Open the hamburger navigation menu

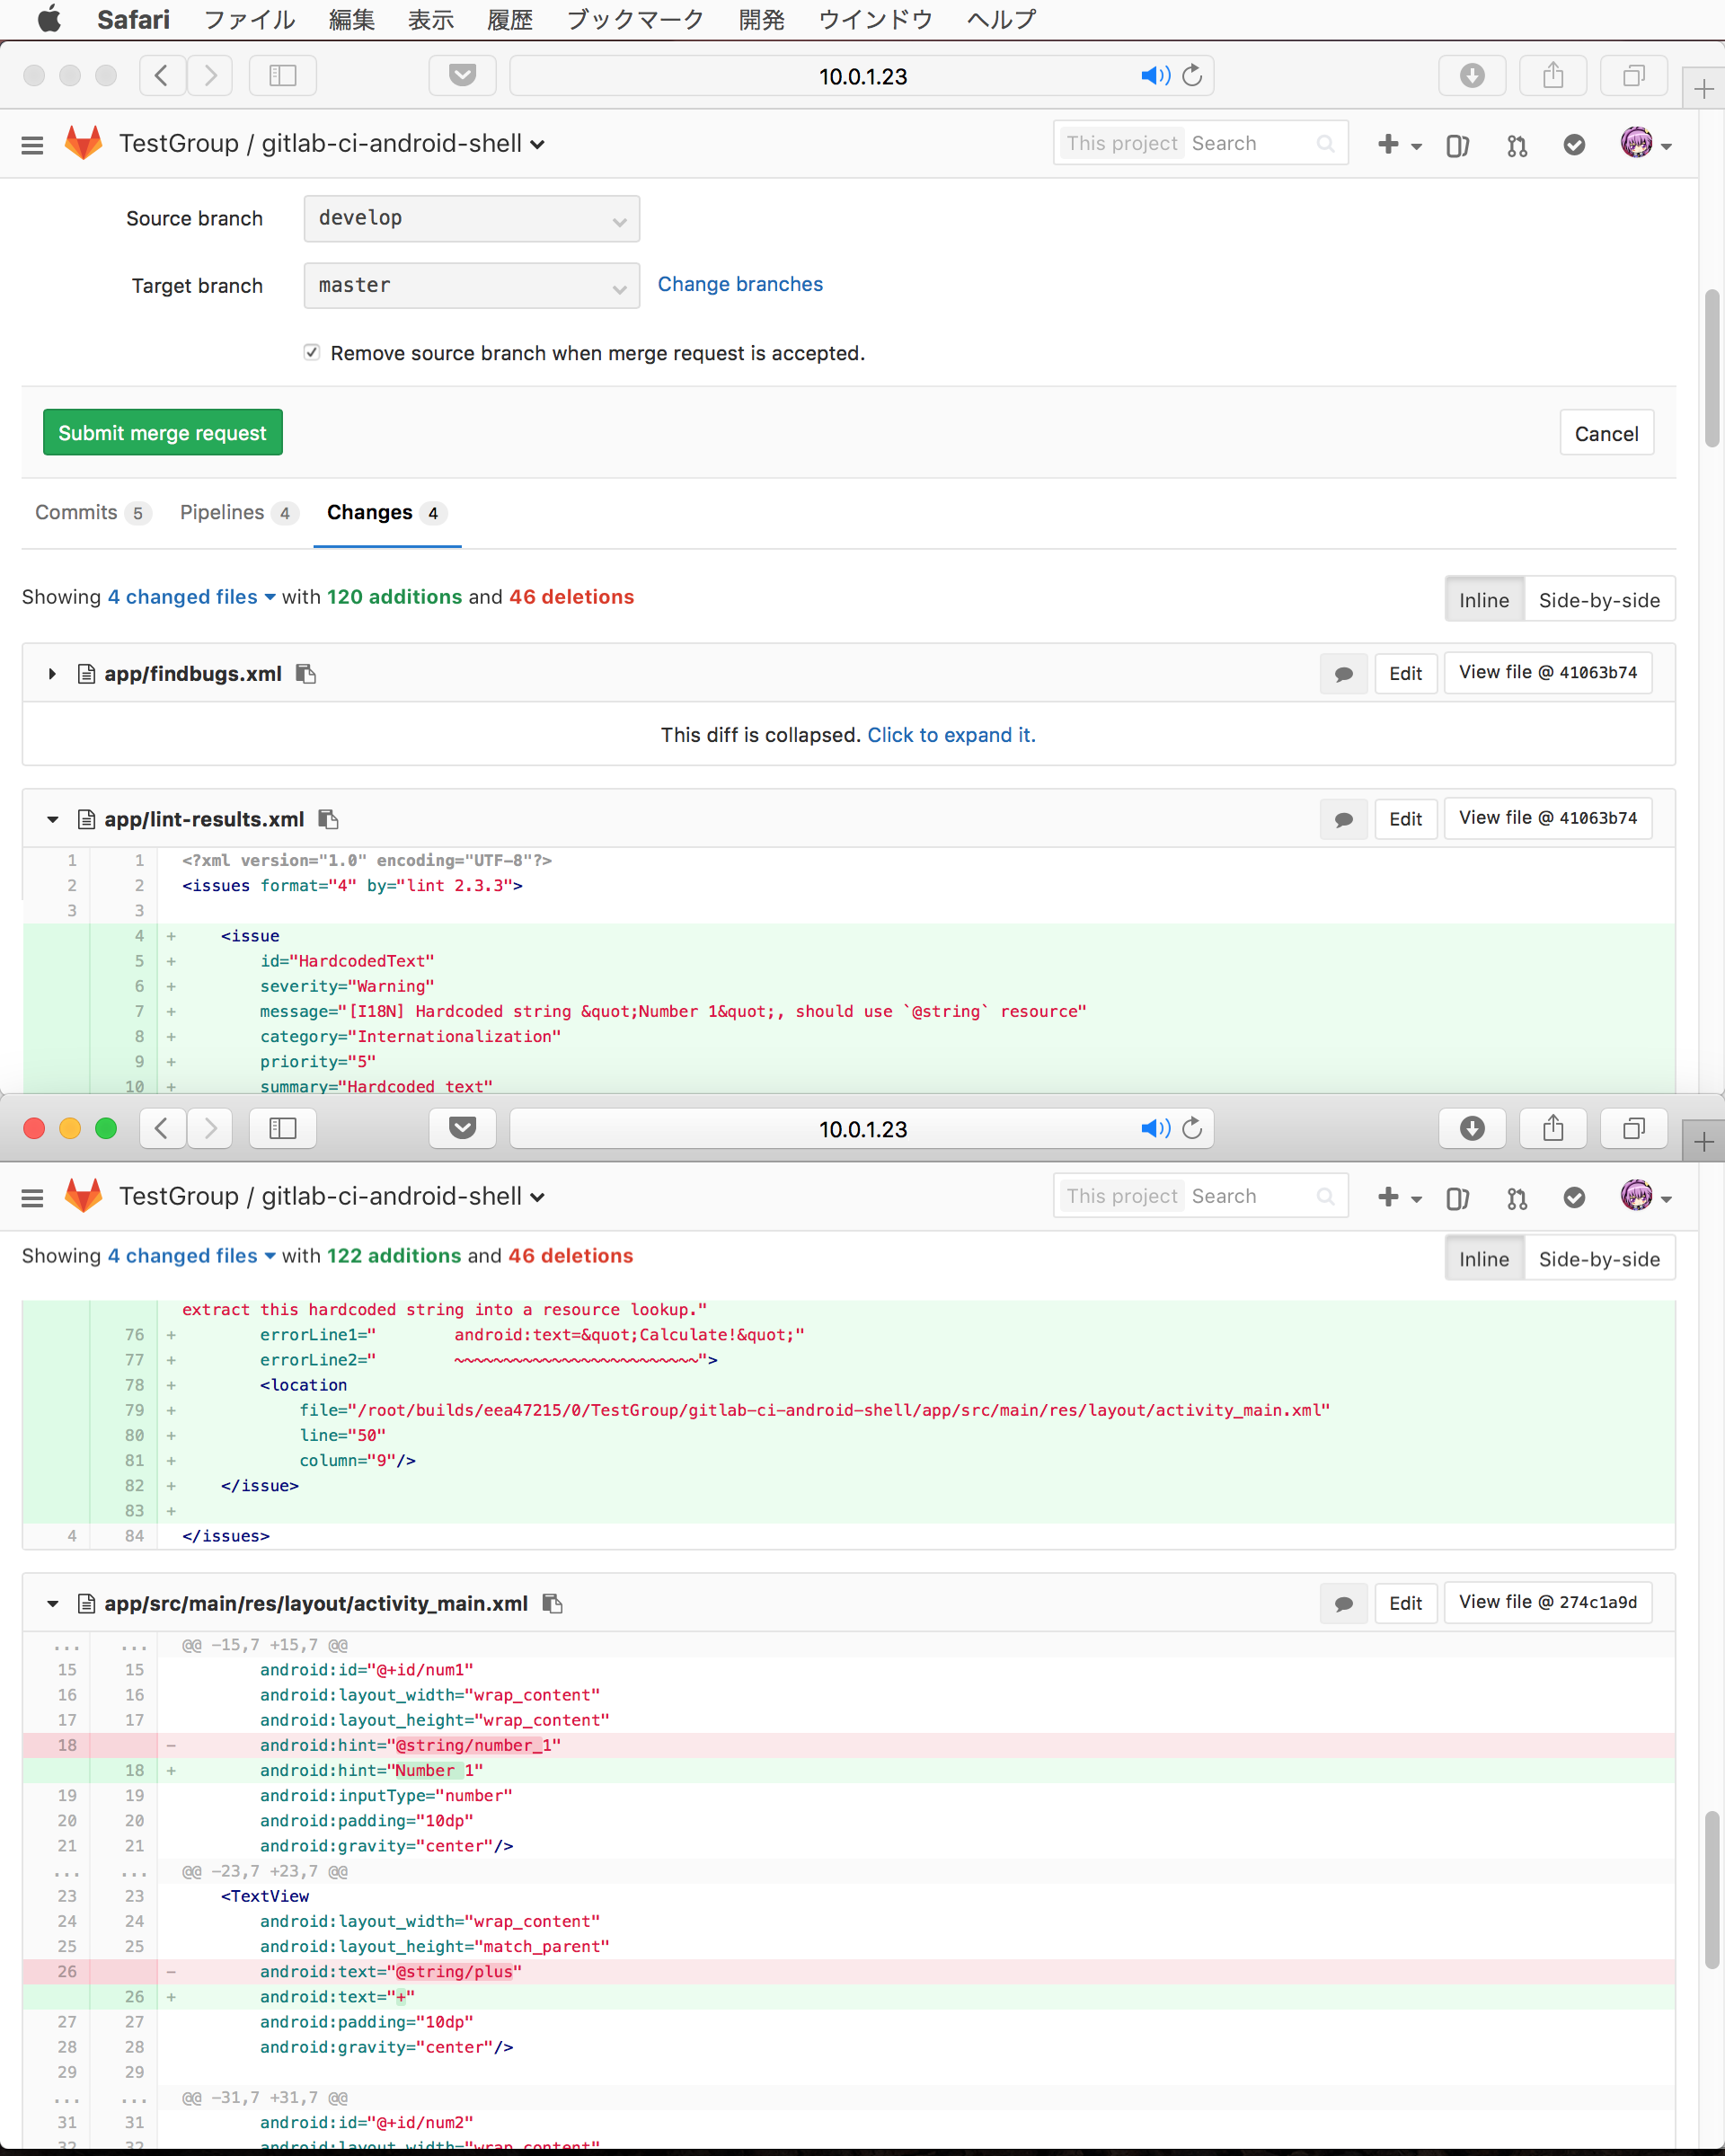point(32,144)
